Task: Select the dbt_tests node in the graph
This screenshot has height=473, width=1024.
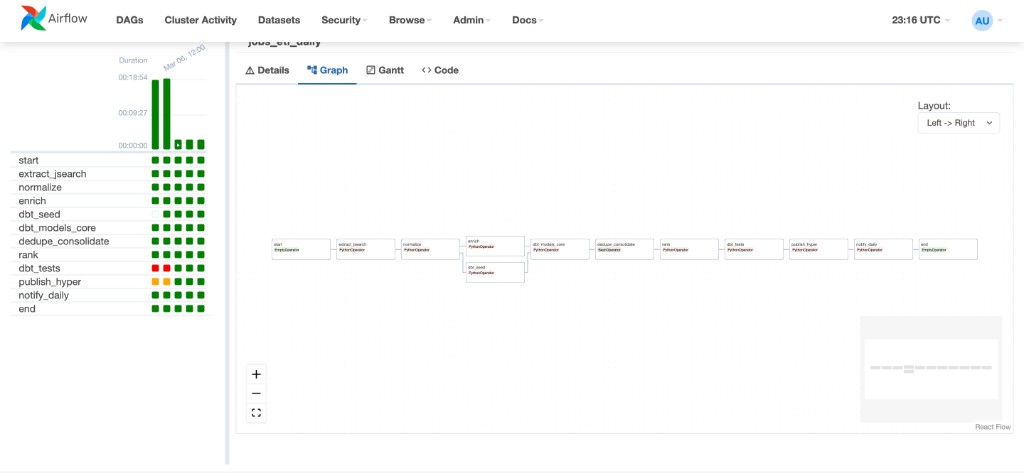Action: click(x=754, y=249)
